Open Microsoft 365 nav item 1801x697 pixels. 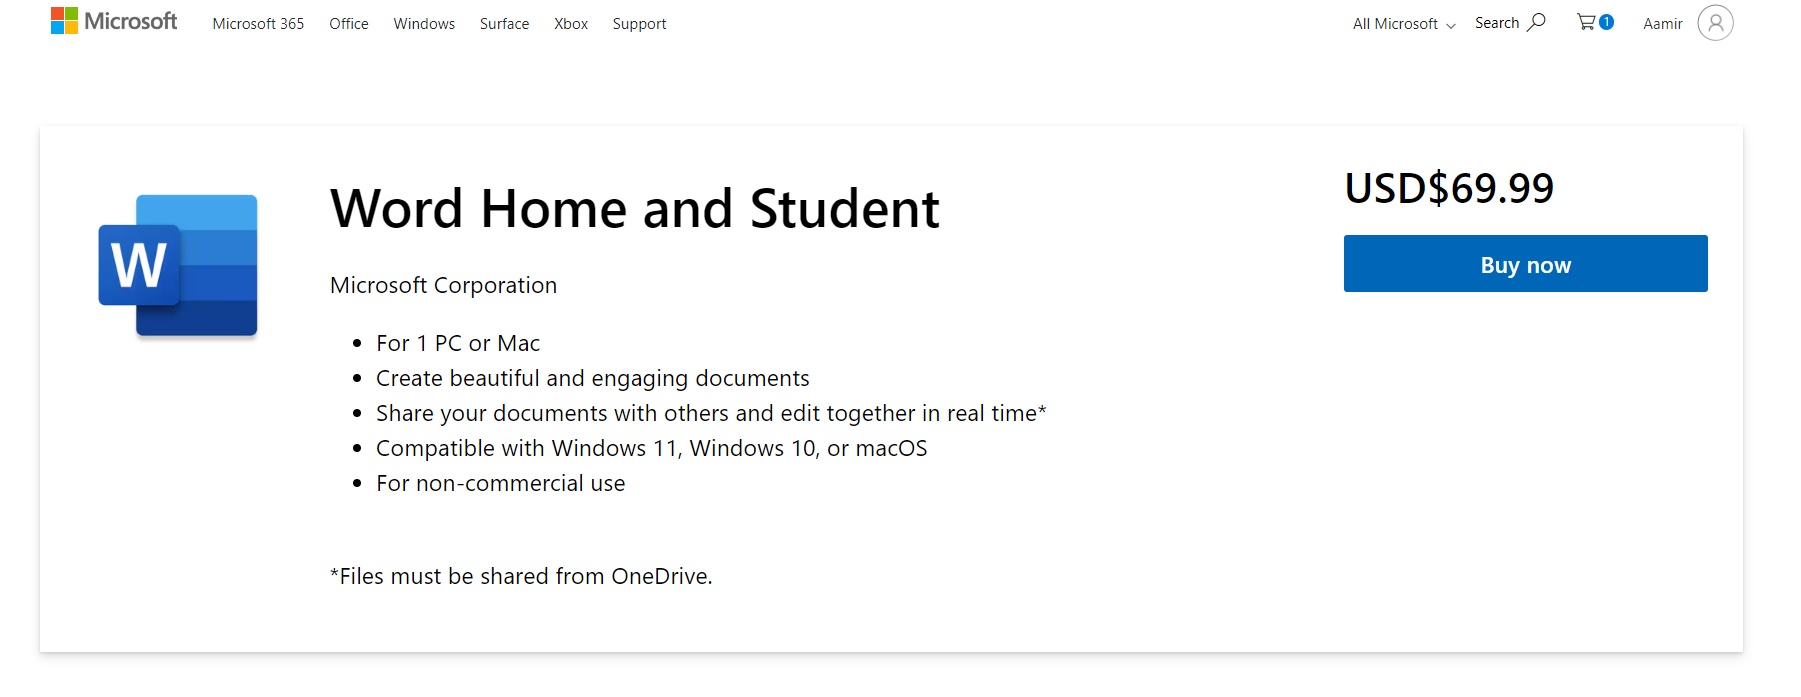(x=258, y=24)
